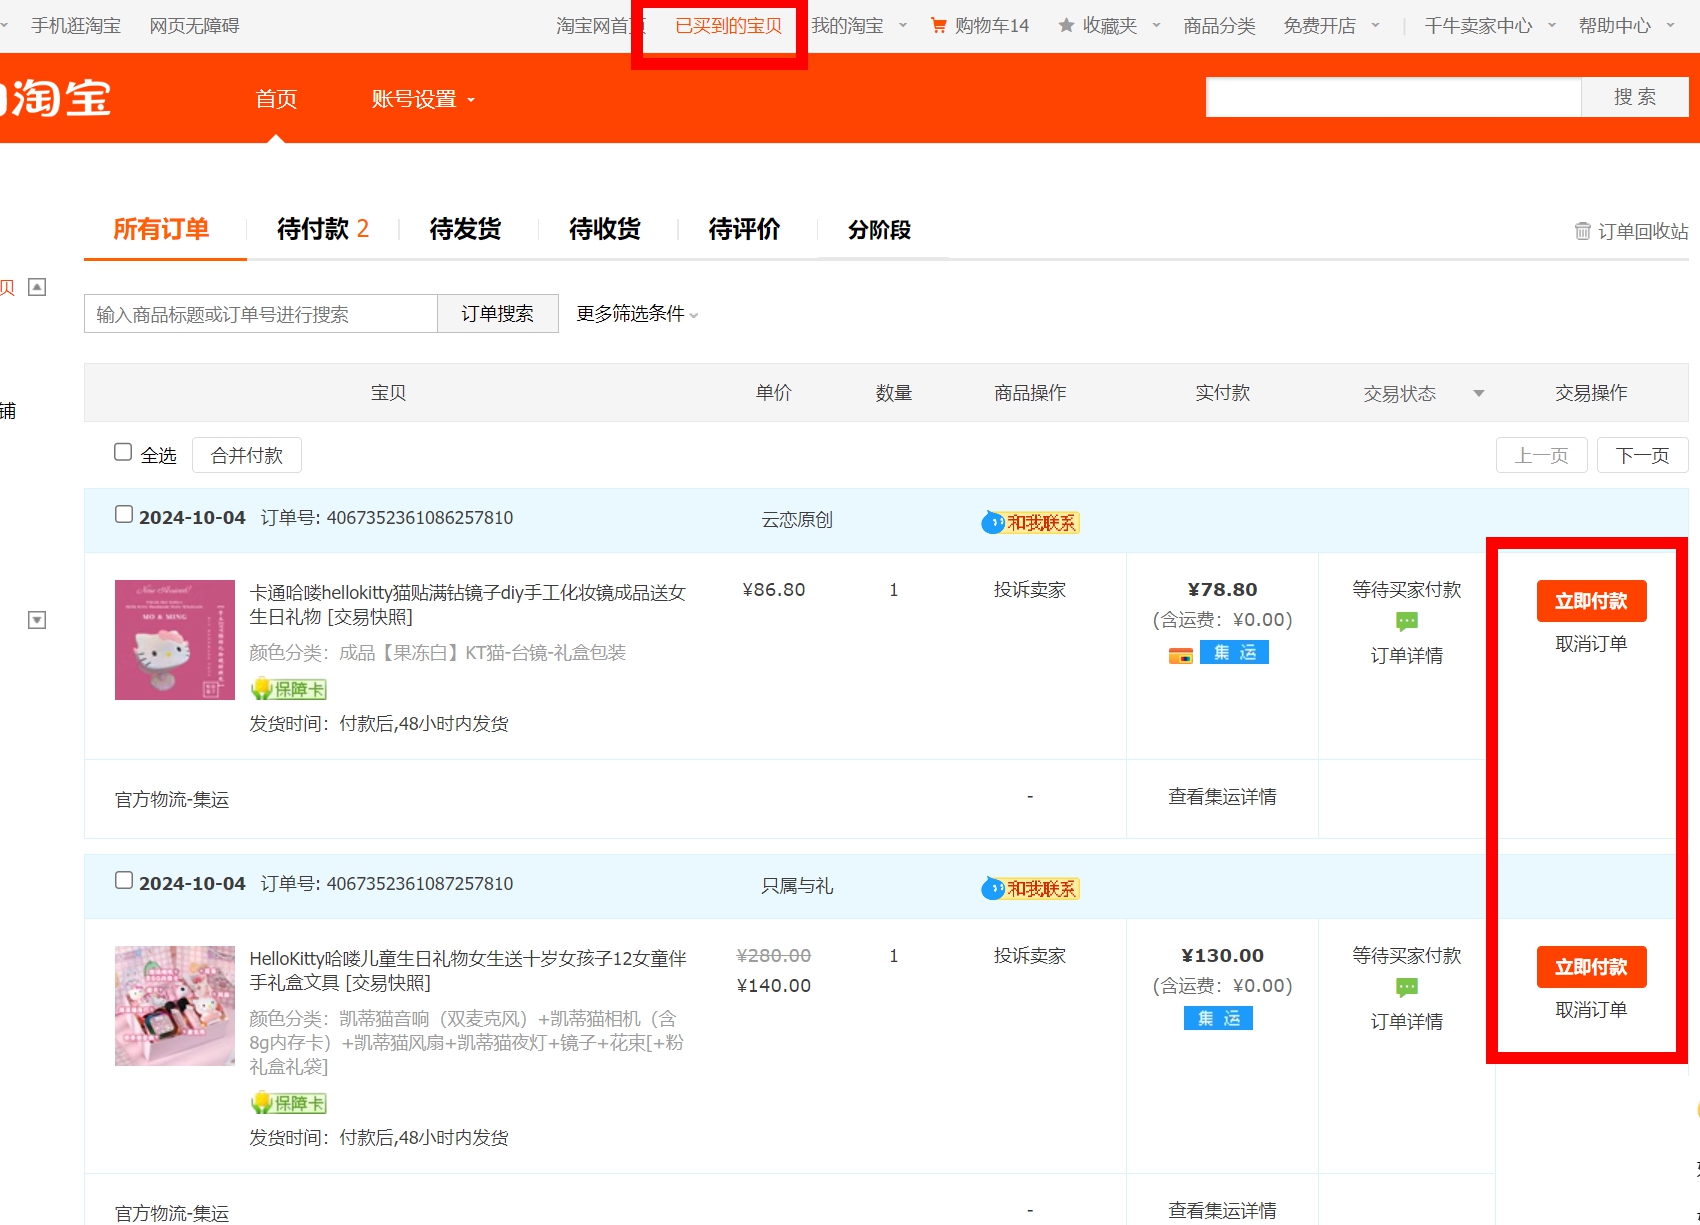Click the 搜索 button in the header
1700x1225 pixels.
point(1635,97)
